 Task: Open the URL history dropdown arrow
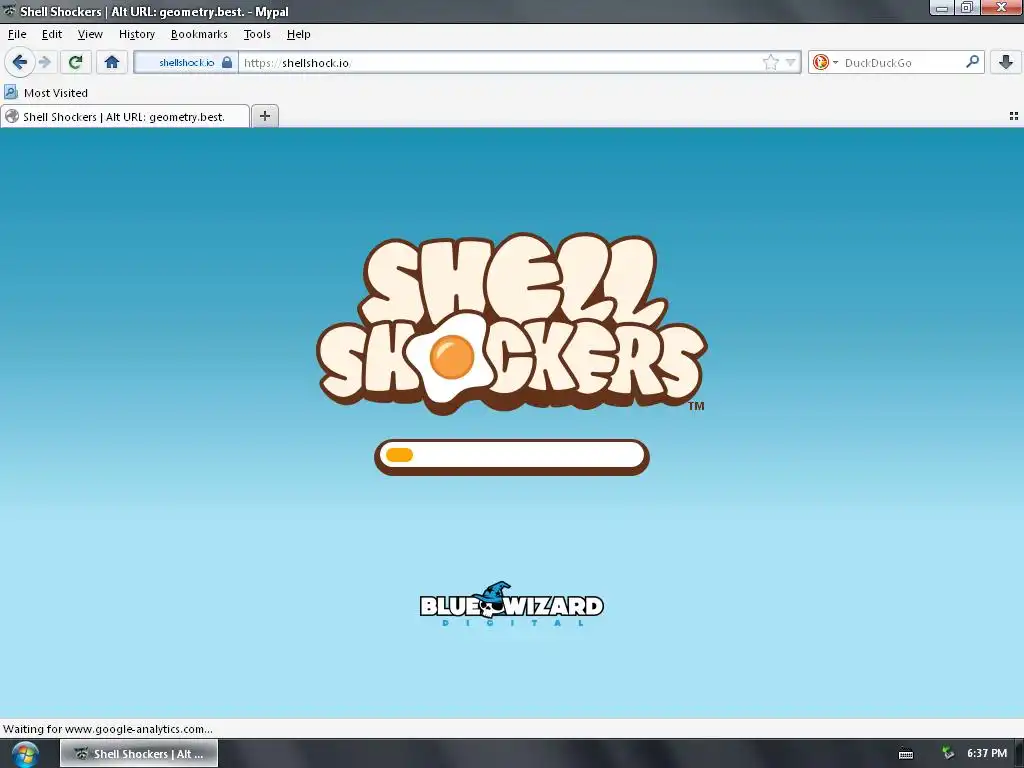[x=791, y=63]
